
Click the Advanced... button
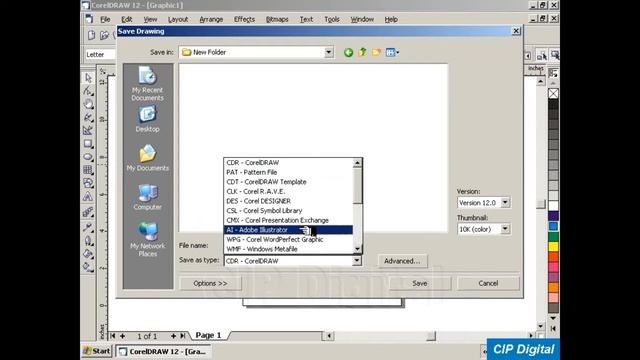(x=402, y=261)
